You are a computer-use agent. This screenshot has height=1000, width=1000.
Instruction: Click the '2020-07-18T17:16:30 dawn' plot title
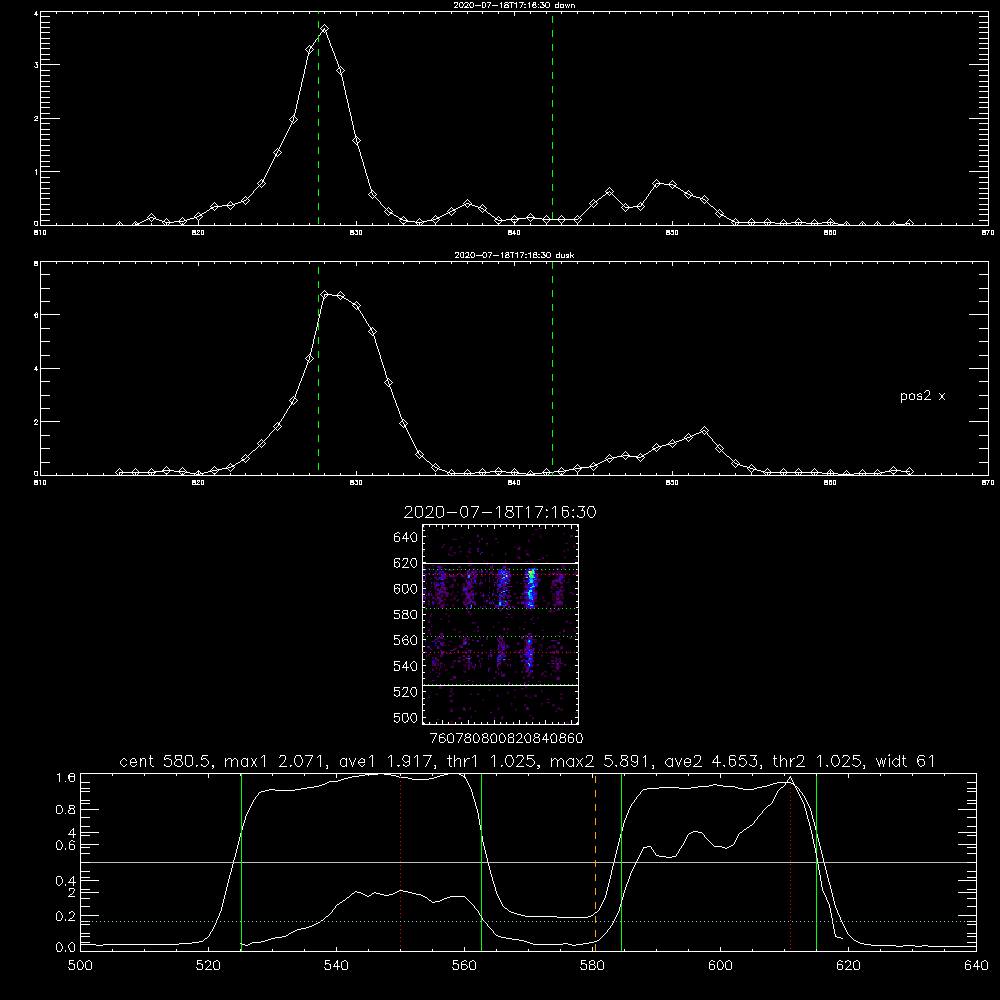pos(515,5)
